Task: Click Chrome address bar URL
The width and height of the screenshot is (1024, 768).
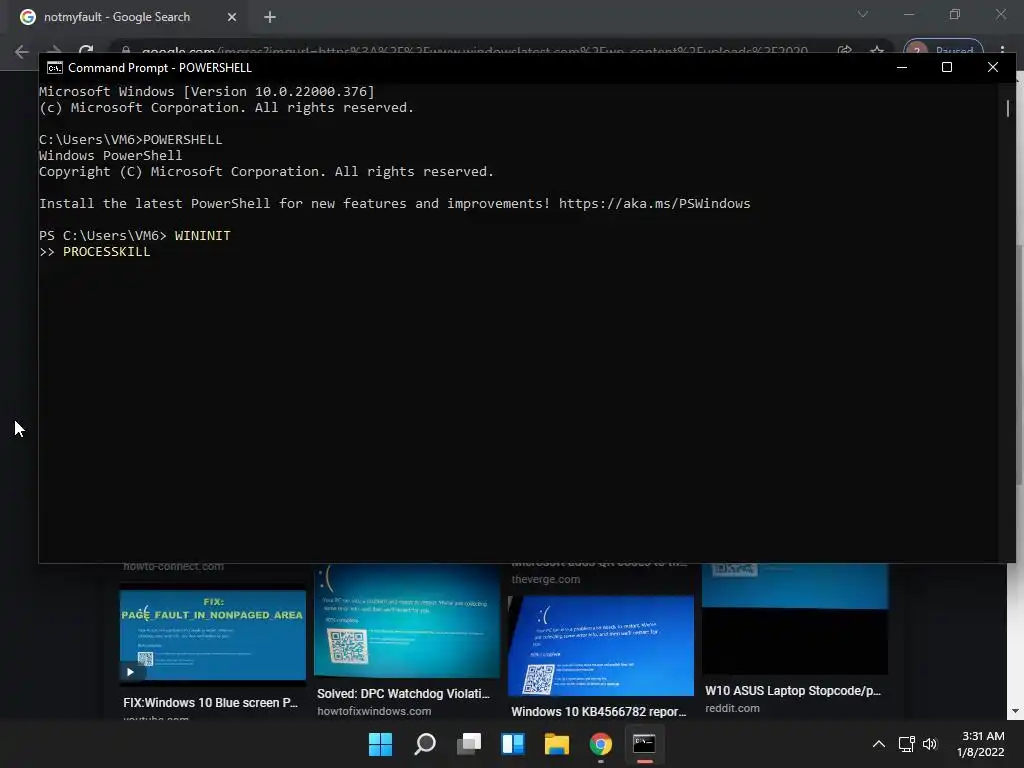Action: tap(475, 51)
